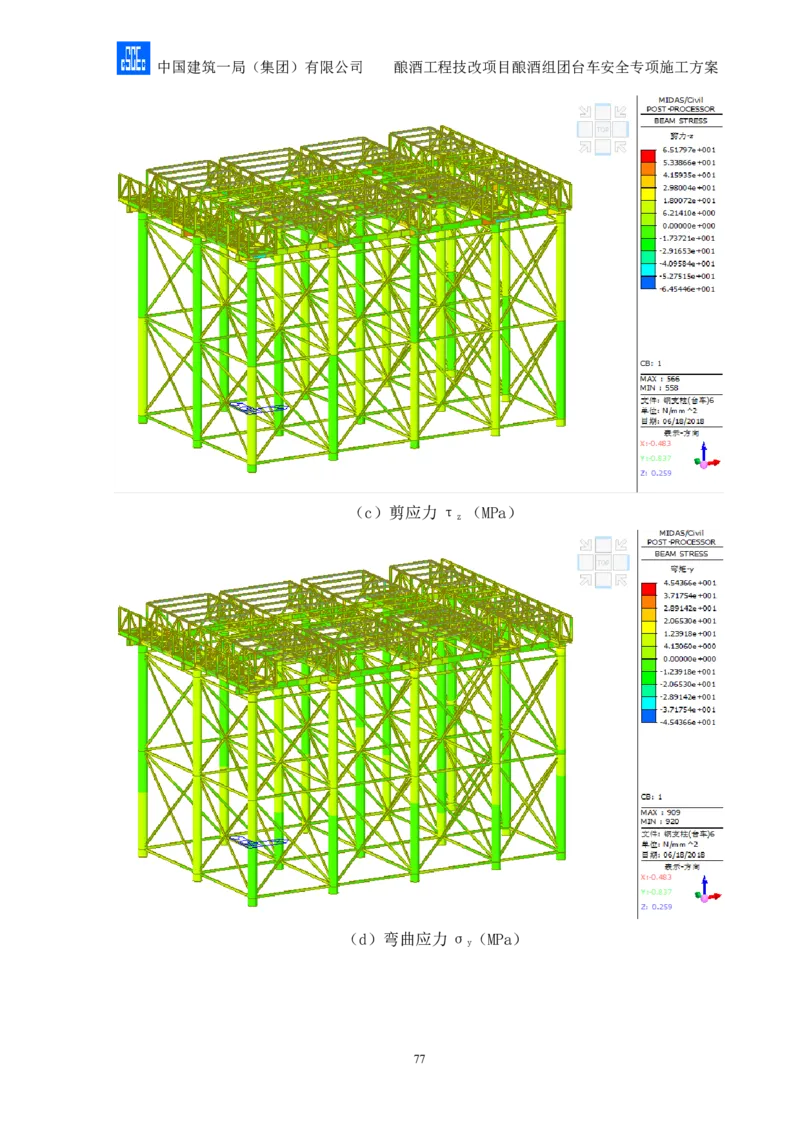Click top-right diagonal arrow in upper view cube
Viewport: 800px width, 1132px height.
pyautogui.click(x=621, y=112)
